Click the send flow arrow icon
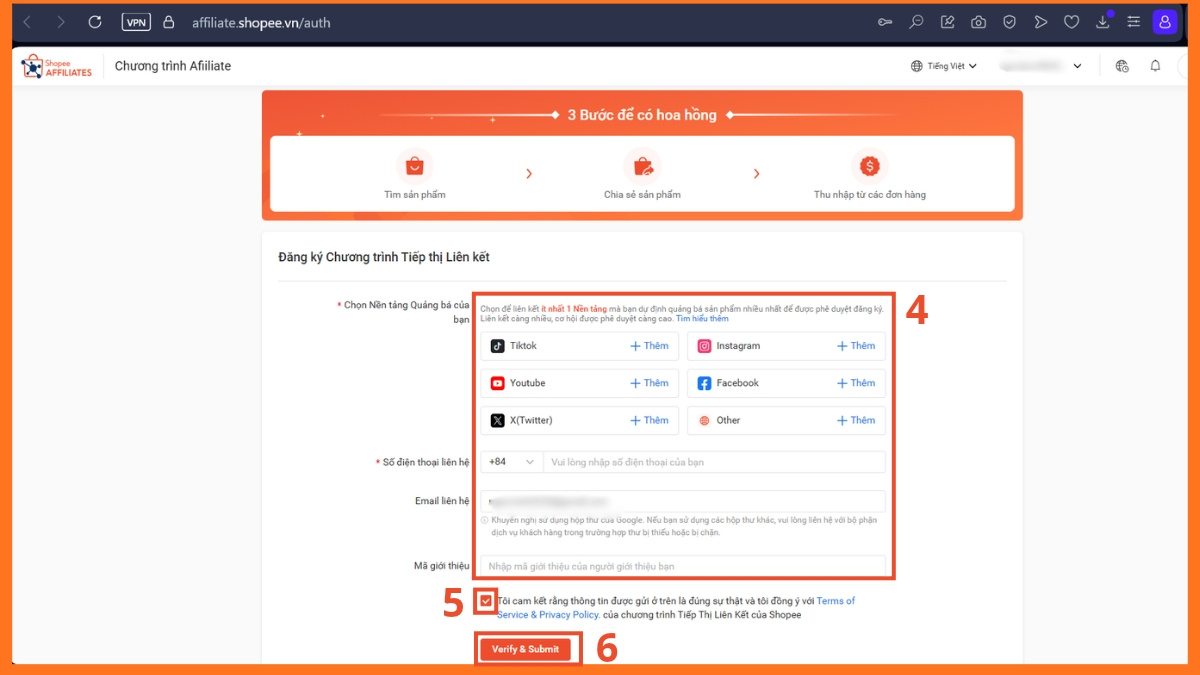The width and height of the screenshot is (1200, 675). coord(1041,22)
